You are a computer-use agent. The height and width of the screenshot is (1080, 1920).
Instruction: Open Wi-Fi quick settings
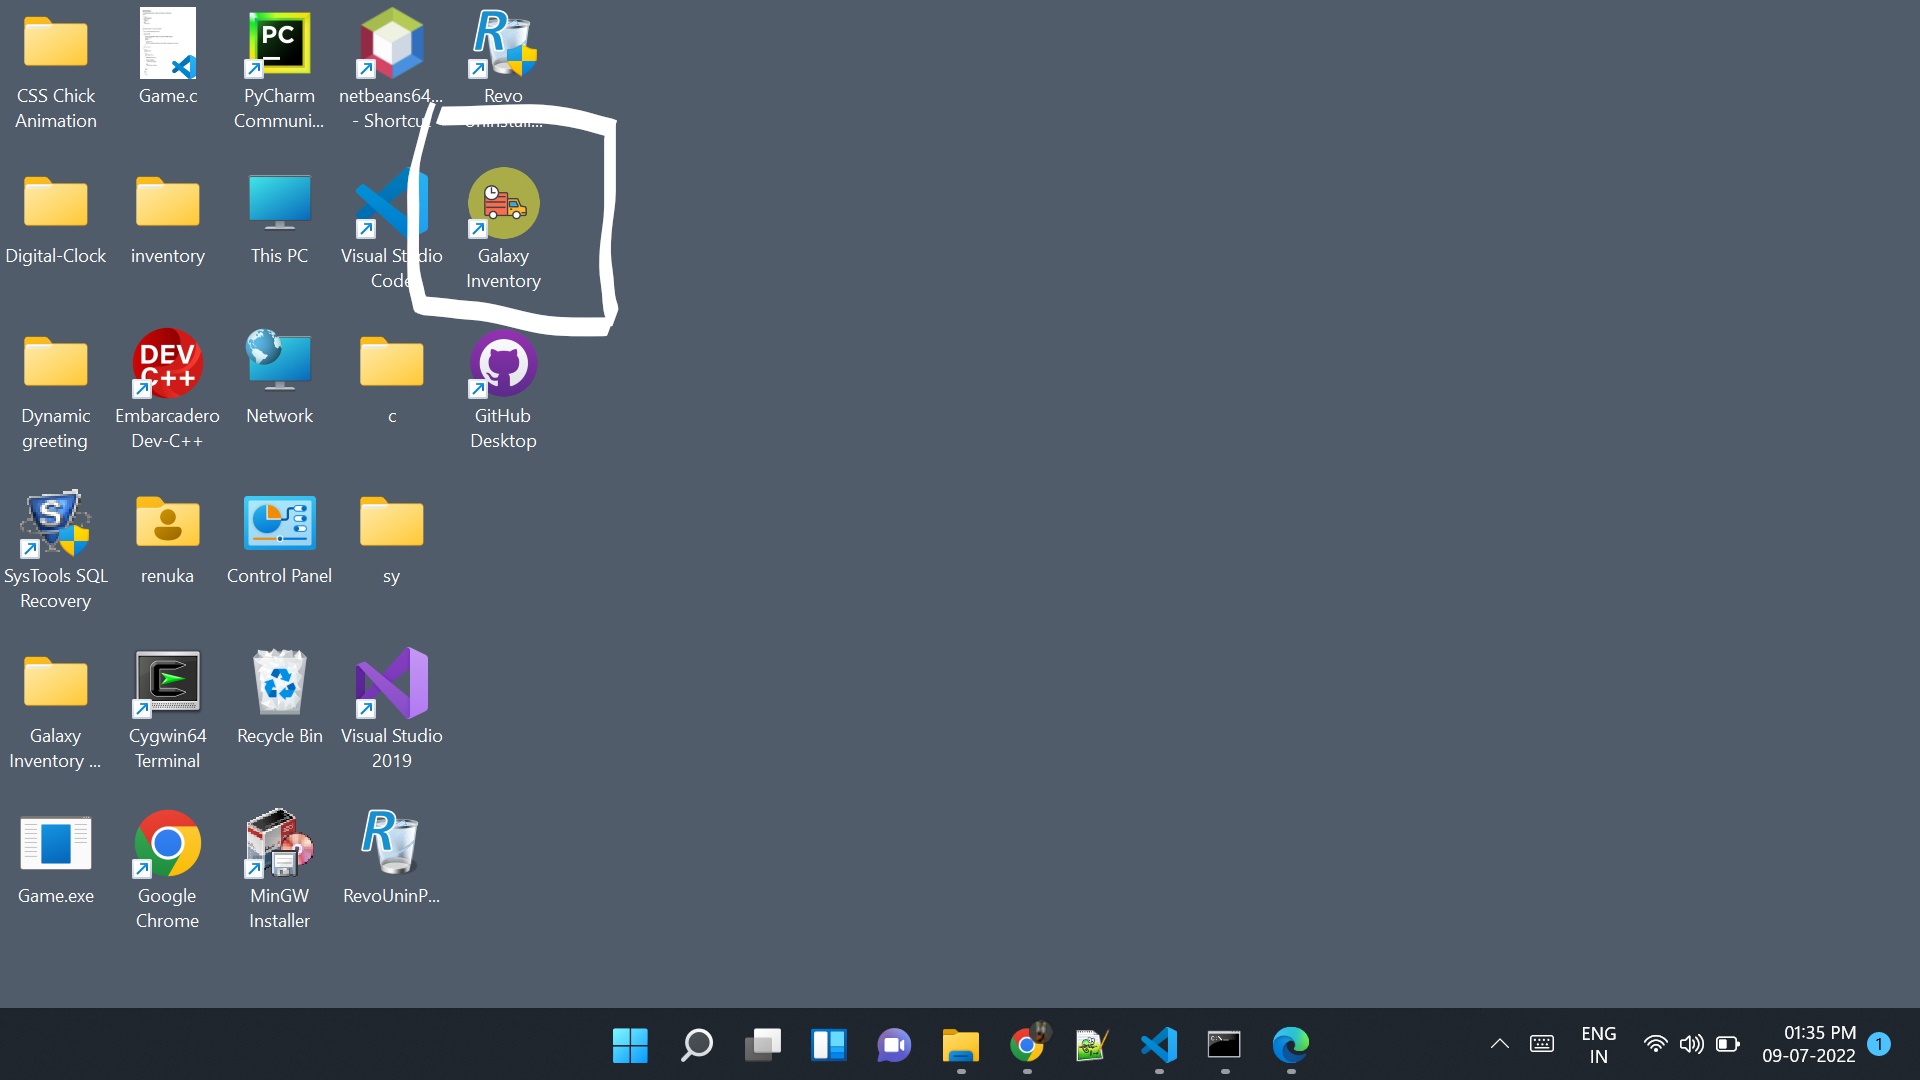coord(1656,1044)
